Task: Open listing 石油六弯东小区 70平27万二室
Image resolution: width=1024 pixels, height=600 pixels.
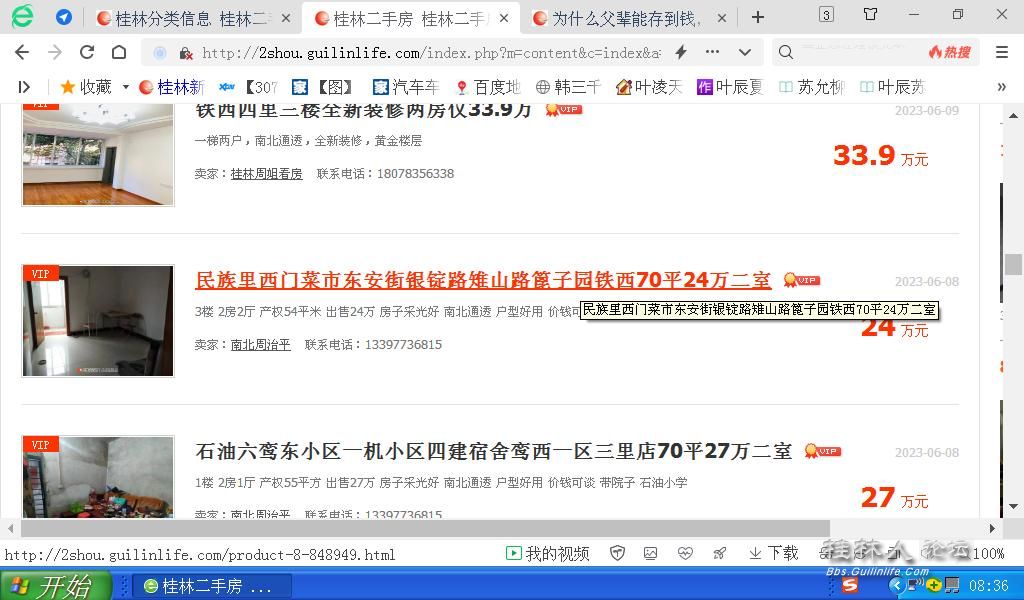Action: pos(494,451)
